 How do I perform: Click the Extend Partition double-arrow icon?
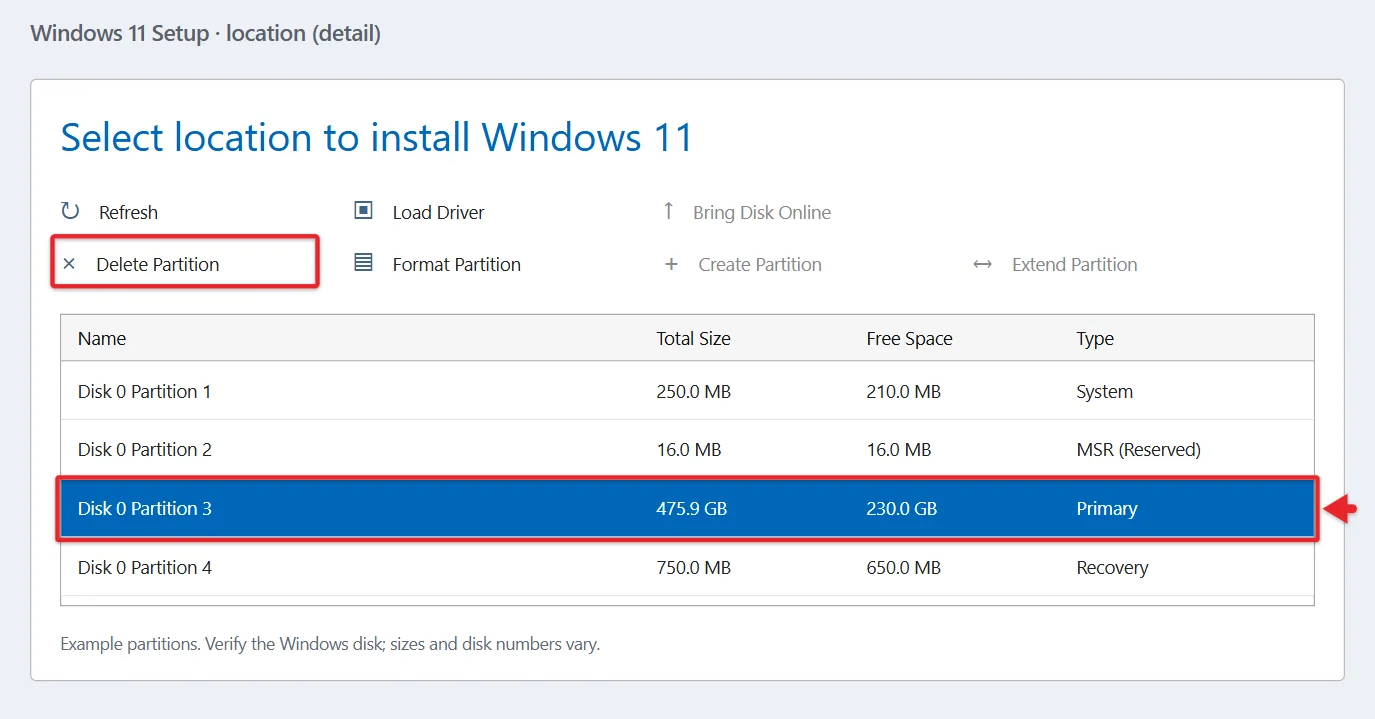pos(982,264)
